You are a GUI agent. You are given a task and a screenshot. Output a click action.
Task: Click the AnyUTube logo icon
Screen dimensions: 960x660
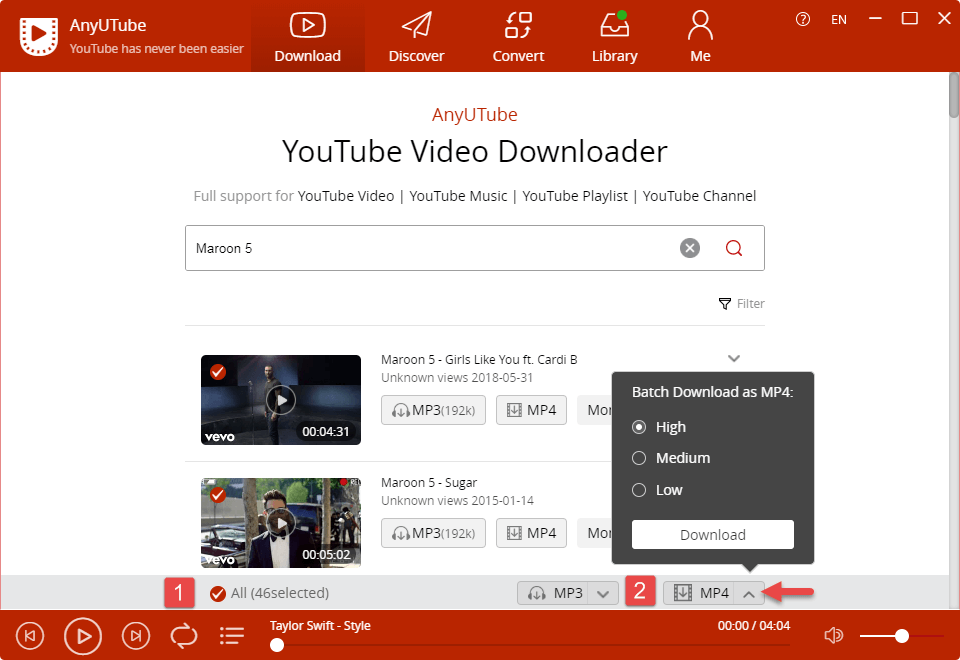click(39, 36)
